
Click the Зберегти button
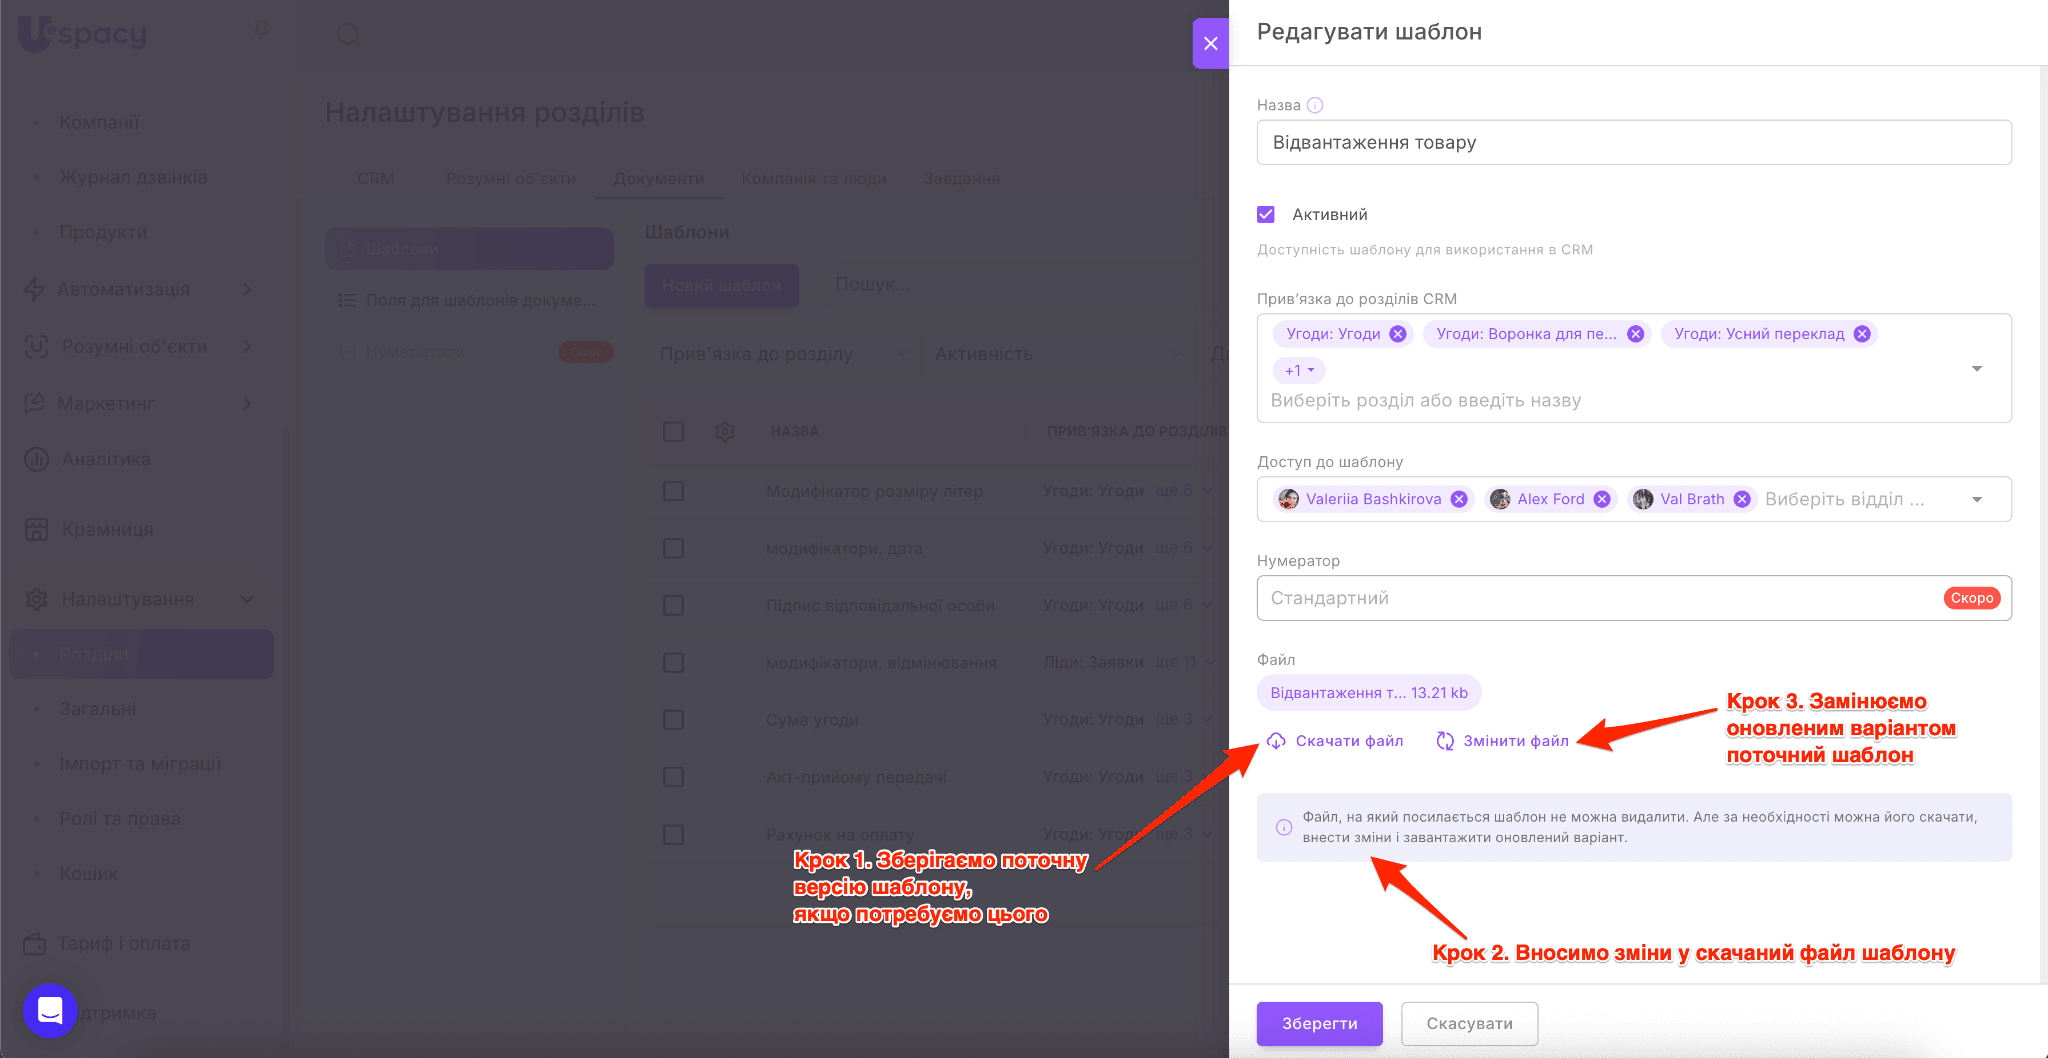click(x=1319, y=1023)
